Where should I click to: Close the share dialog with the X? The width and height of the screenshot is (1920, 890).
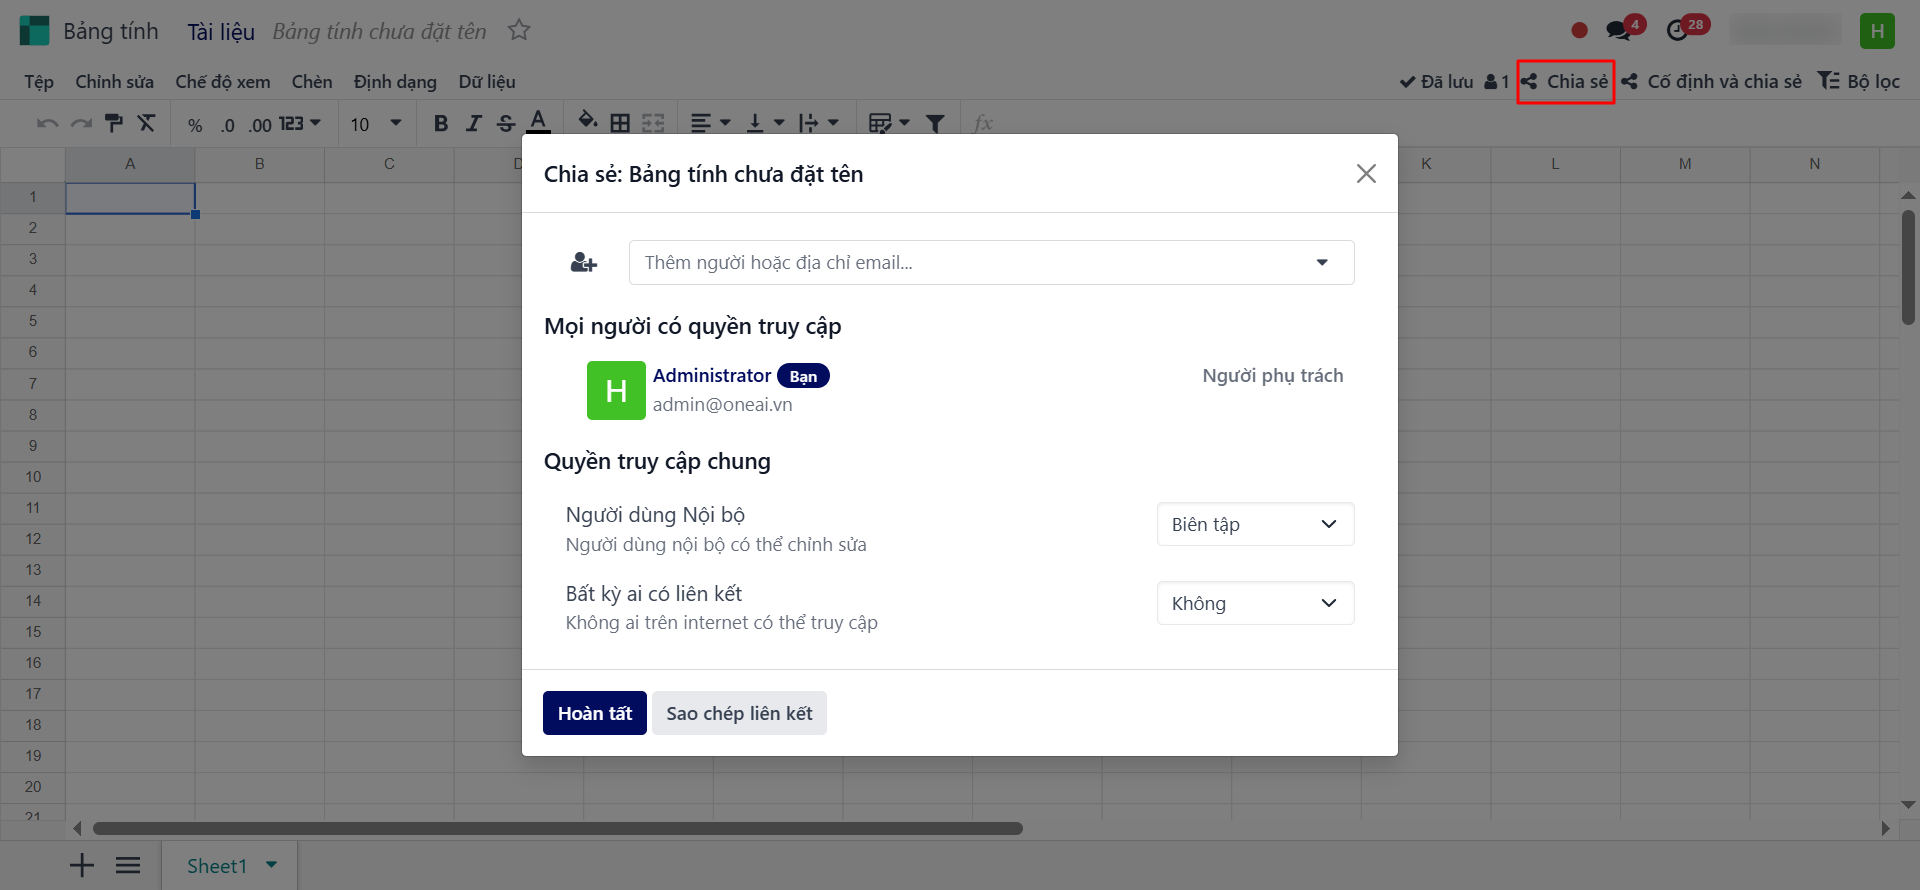click(1366, 174)
